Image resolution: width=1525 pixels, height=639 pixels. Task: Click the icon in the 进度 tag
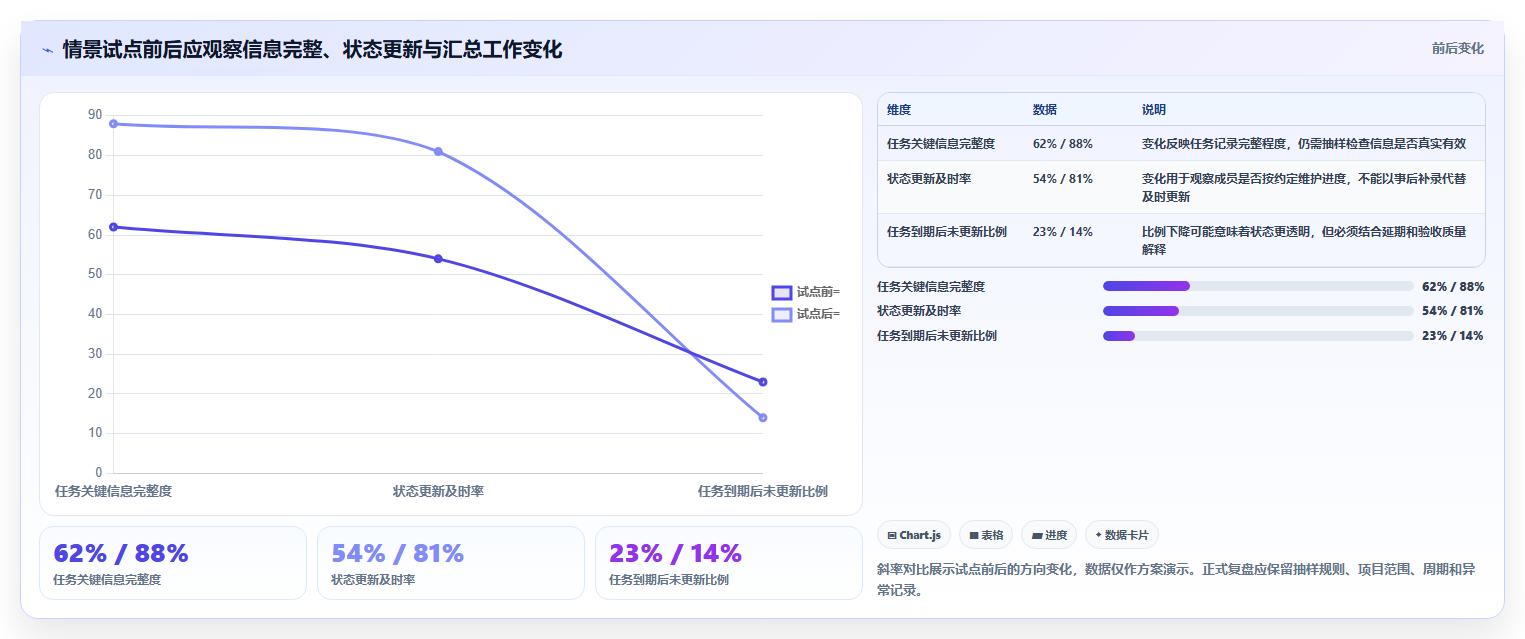1037,536
